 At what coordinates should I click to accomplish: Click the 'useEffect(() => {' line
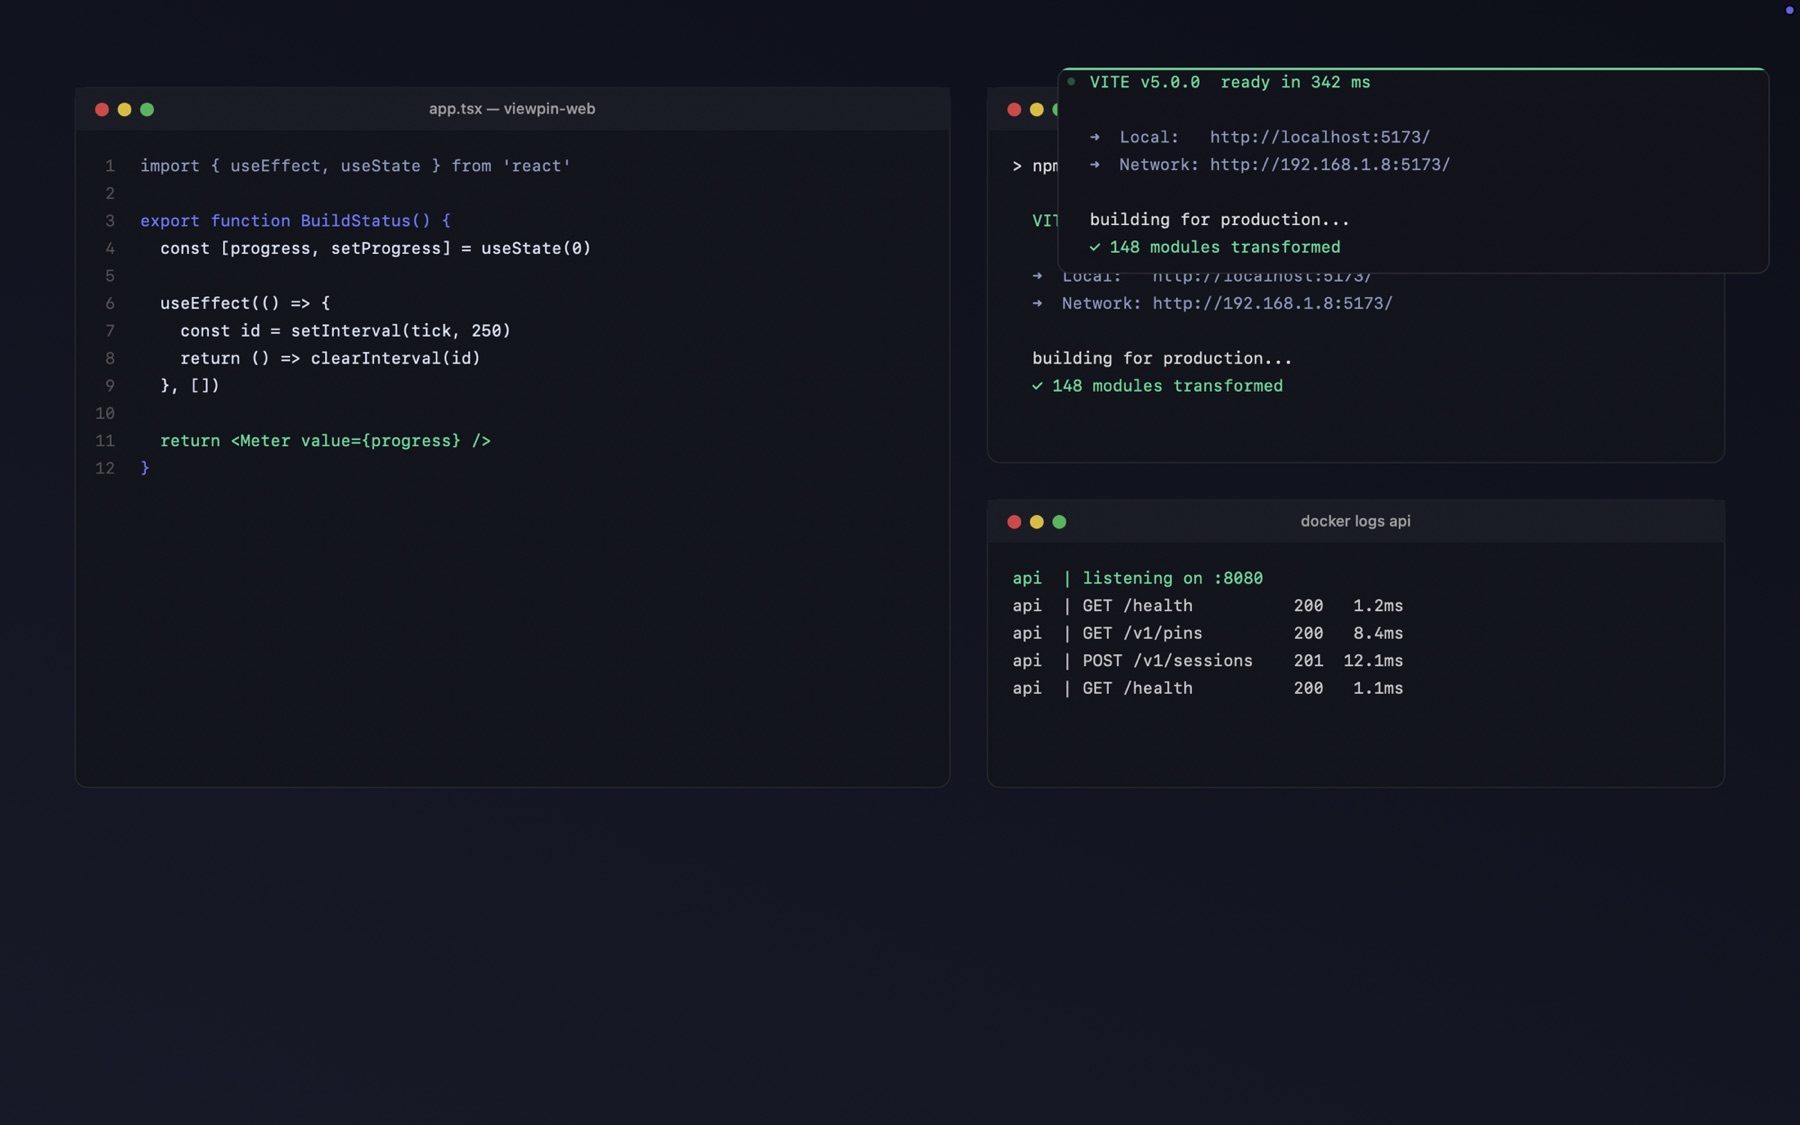[x=245, y=303]
